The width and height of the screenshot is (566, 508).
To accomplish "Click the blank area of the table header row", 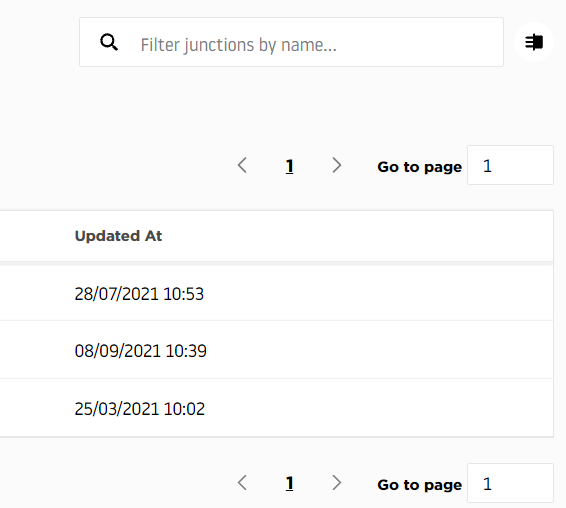I will pos(357,236).
